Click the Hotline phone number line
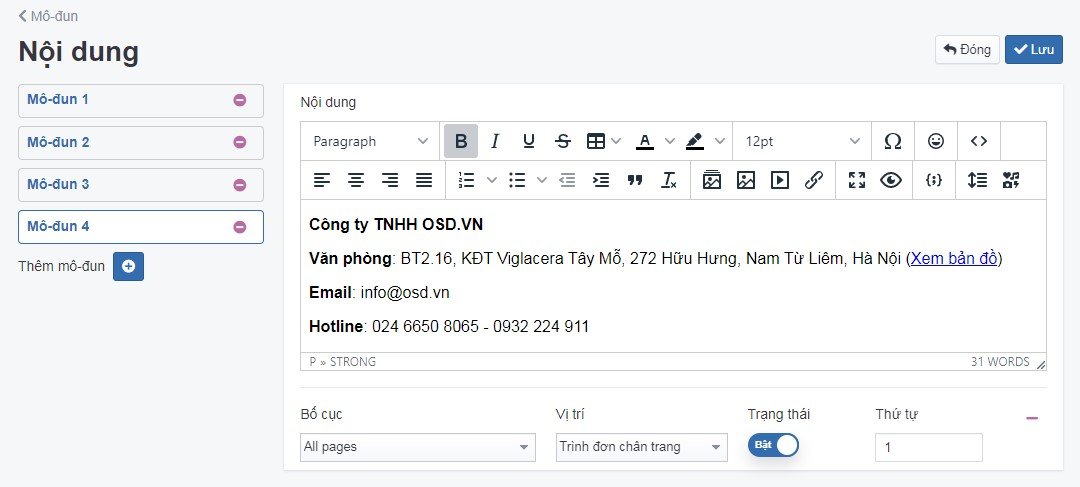Screen dimensions: 1080x487 coord(449,327)
